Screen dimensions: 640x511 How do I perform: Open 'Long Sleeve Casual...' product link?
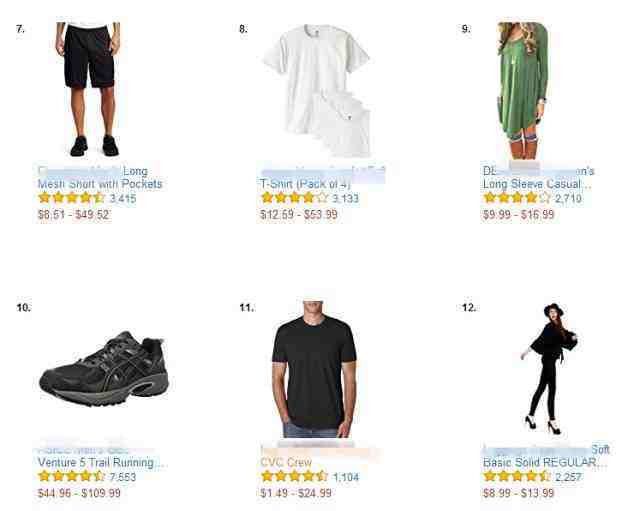coord(537,184)
